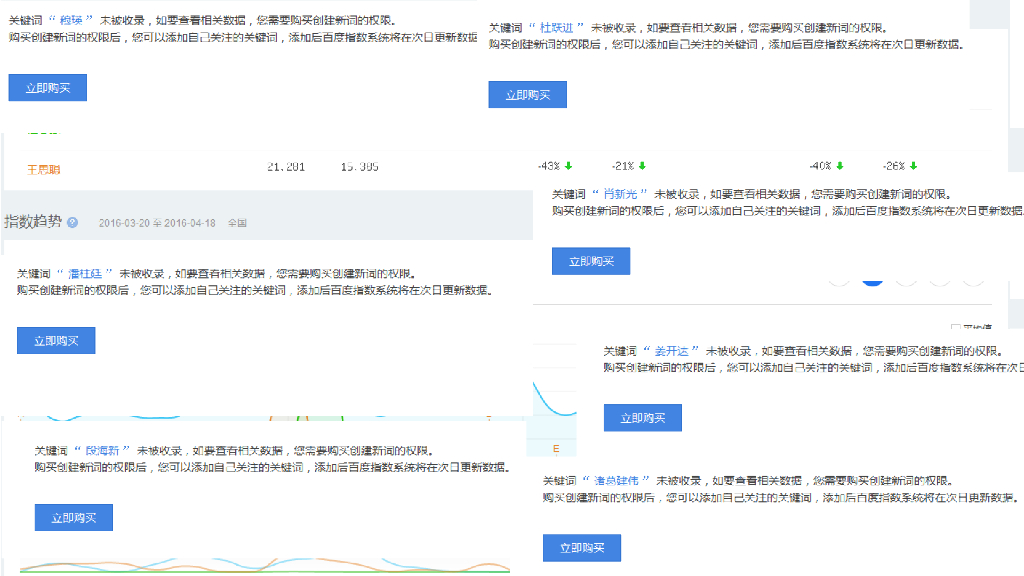This screenshot has width=1024, height=576.
Task: Open the 2016-03-20 至 2016-04-18 date range picker
Action: click(x=157, y=223)
